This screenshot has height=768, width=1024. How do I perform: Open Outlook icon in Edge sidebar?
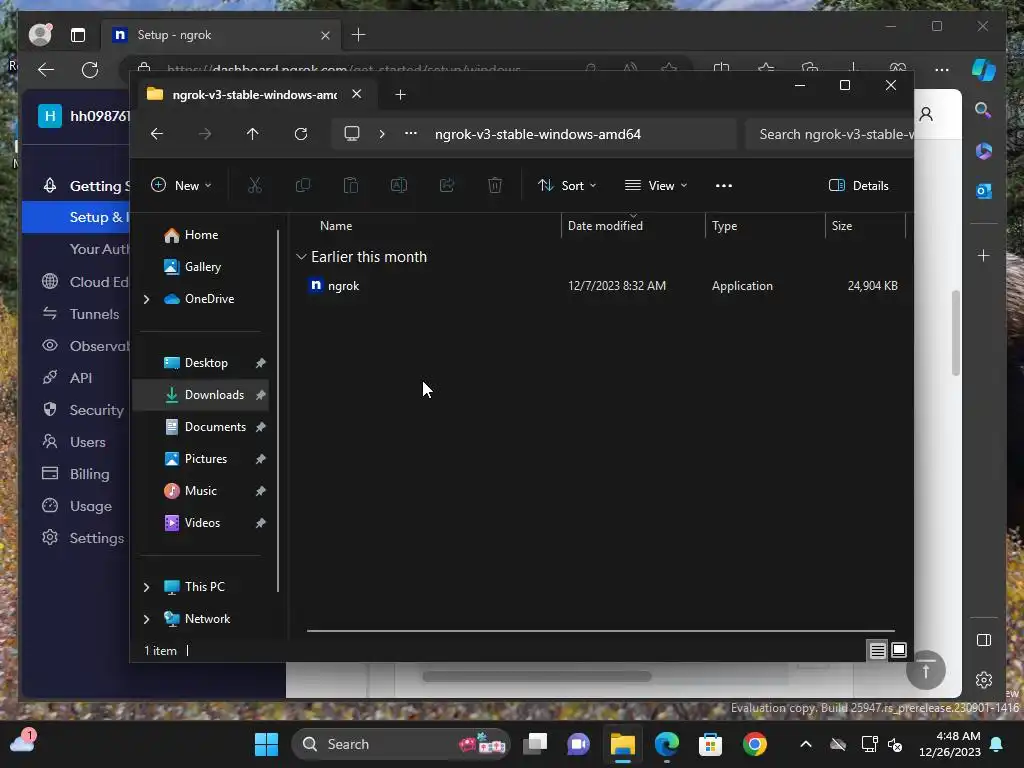pyautogui.click(x=984, y=191)
